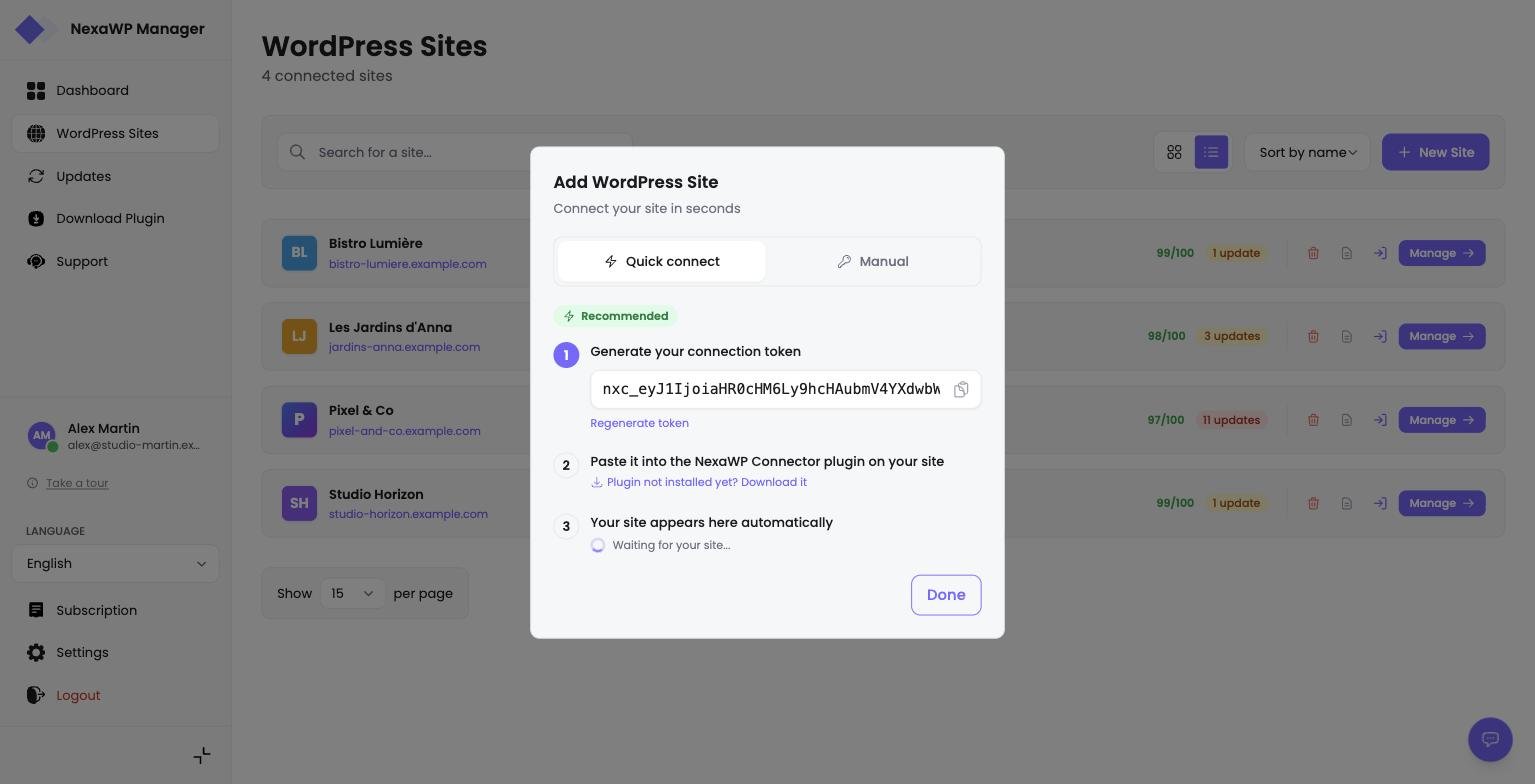Open the report icon for Bistro Lumière
Screen dimensions: 1535x784
pyautogui.click(x=1347, y=253)
